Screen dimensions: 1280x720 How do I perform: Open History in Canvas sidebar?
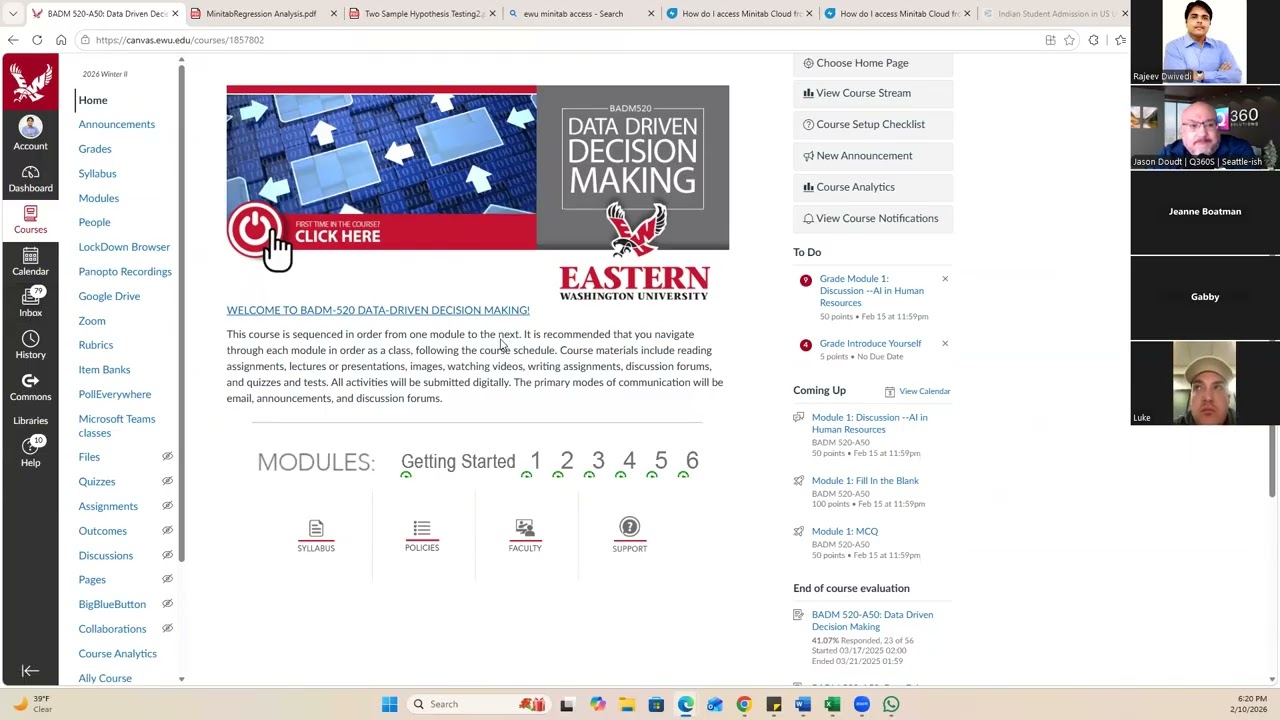[x=30, y=345]
